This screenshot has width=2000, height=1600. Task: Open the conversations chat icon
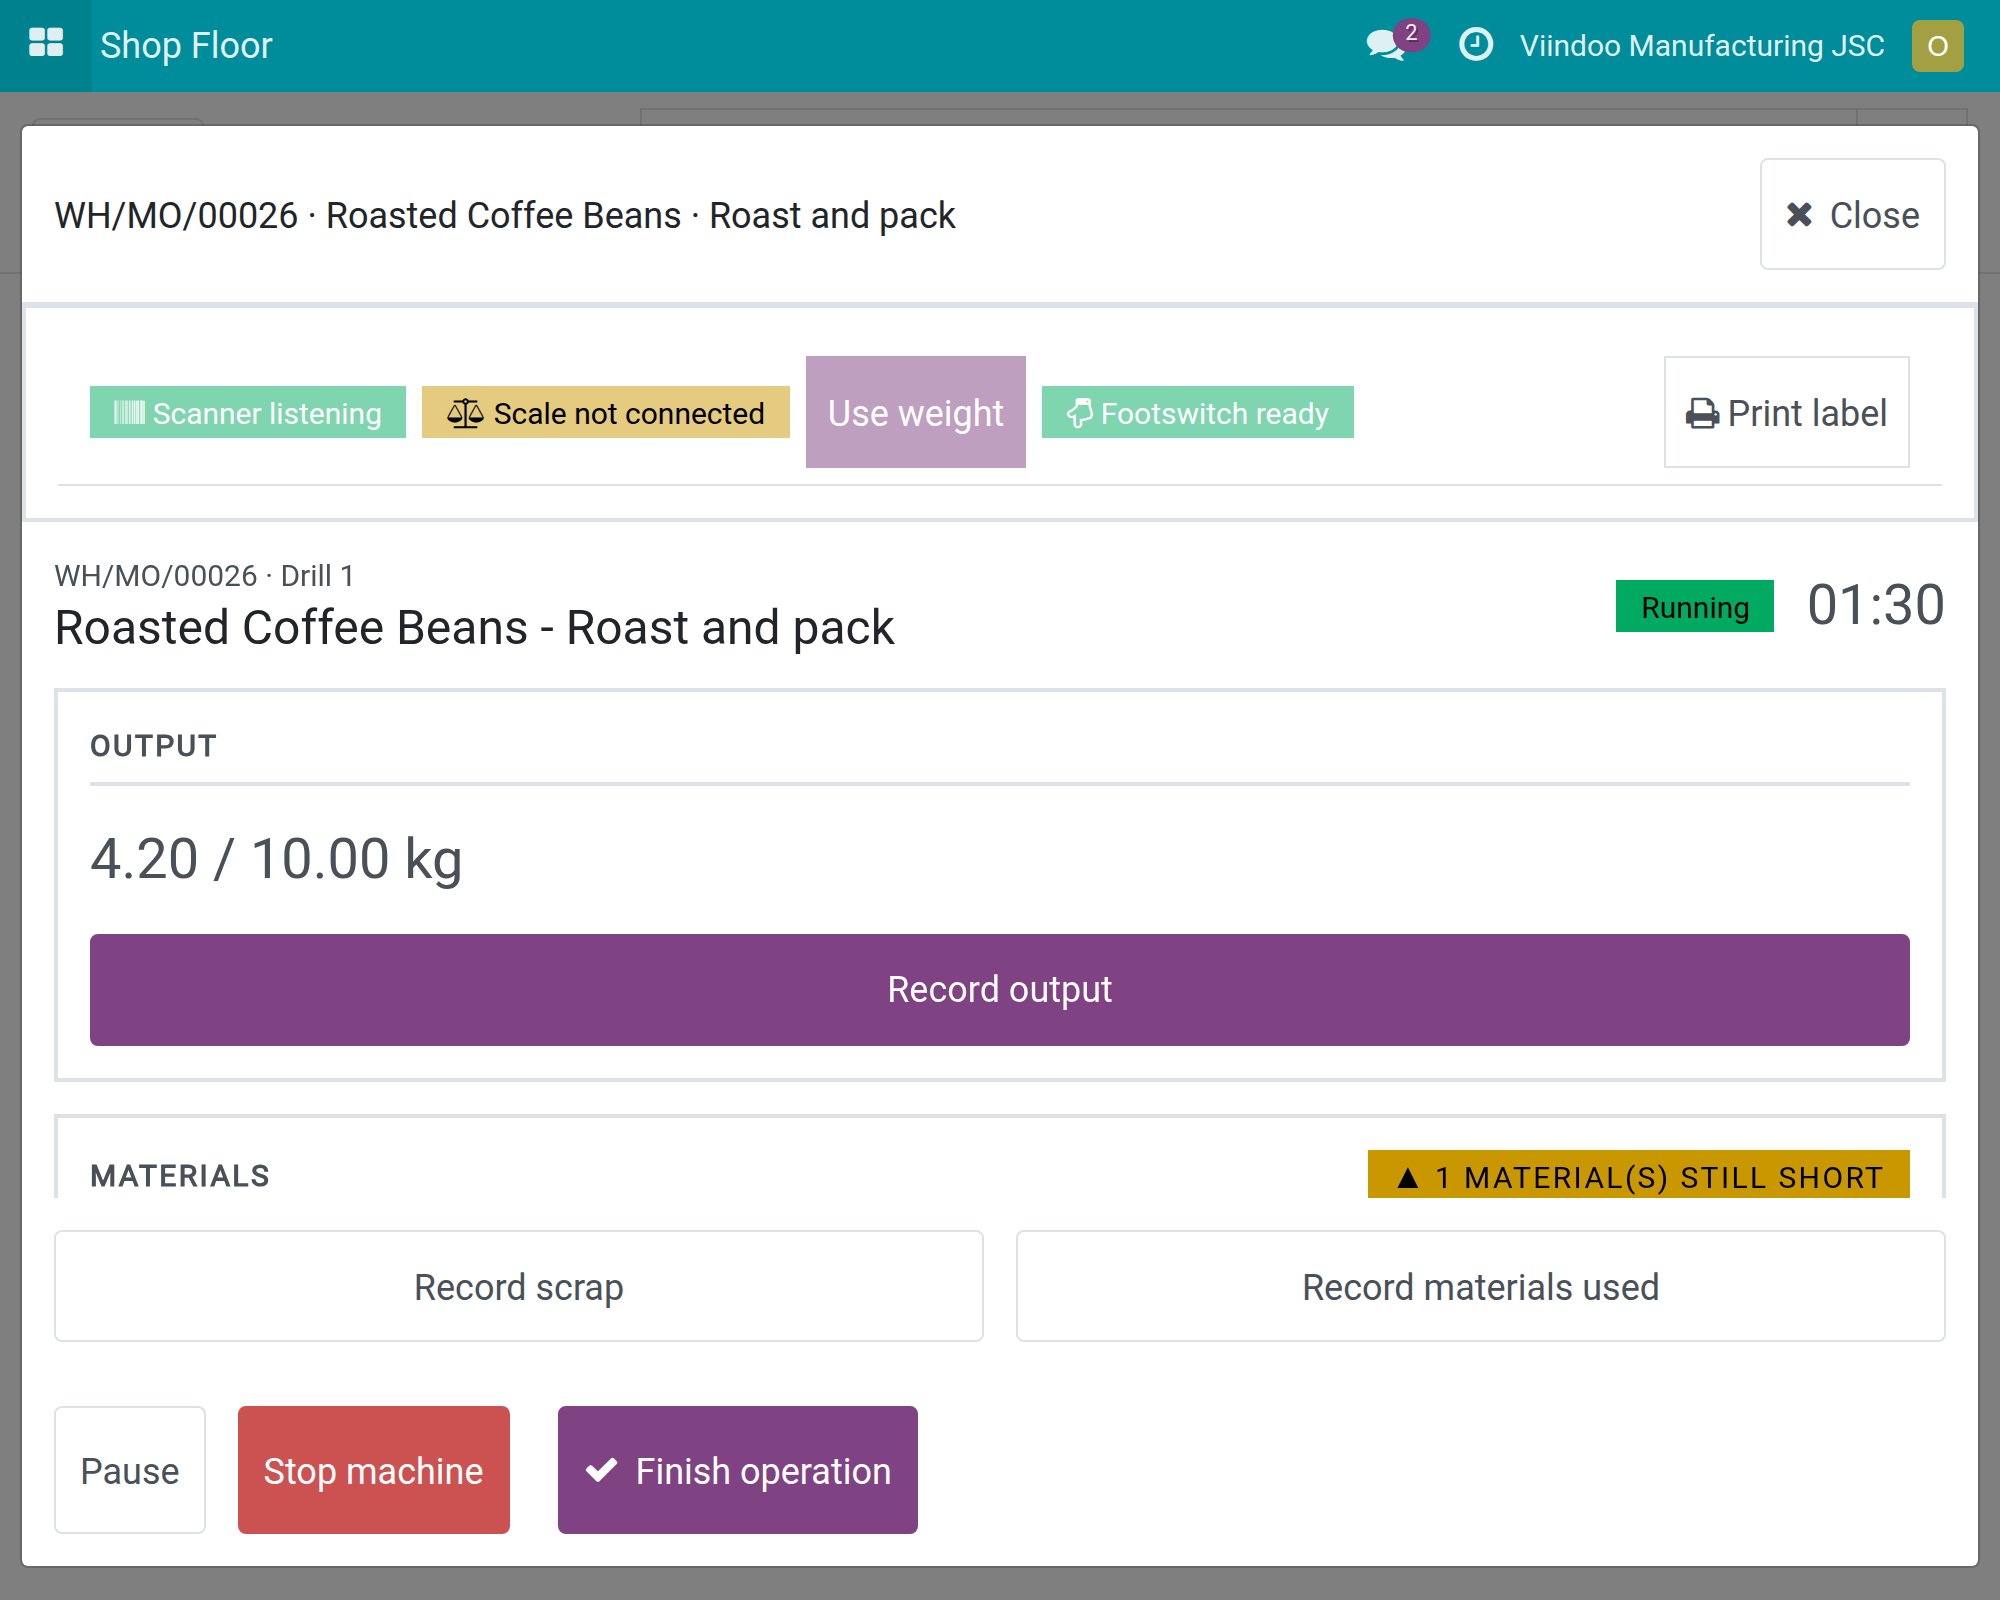point(1387,45)
